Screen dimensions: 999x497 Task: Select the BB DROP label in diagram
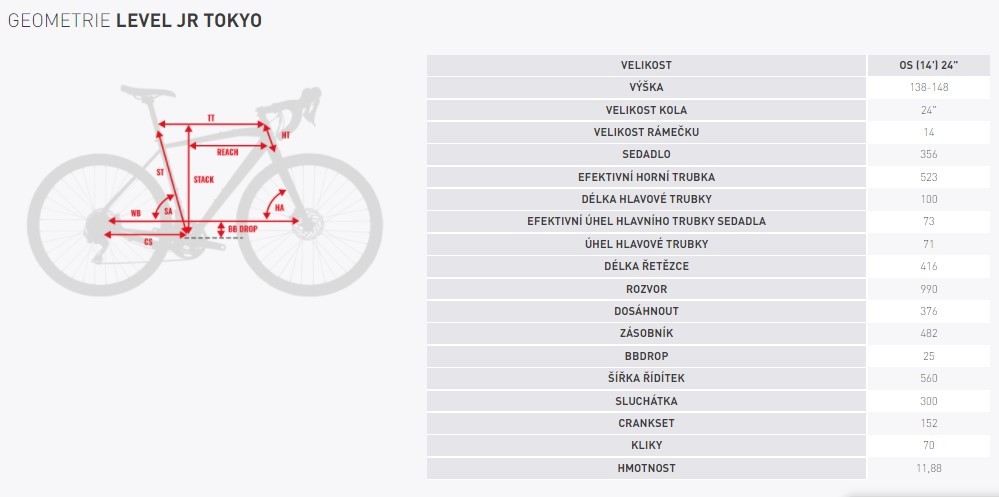pos(242,228)
